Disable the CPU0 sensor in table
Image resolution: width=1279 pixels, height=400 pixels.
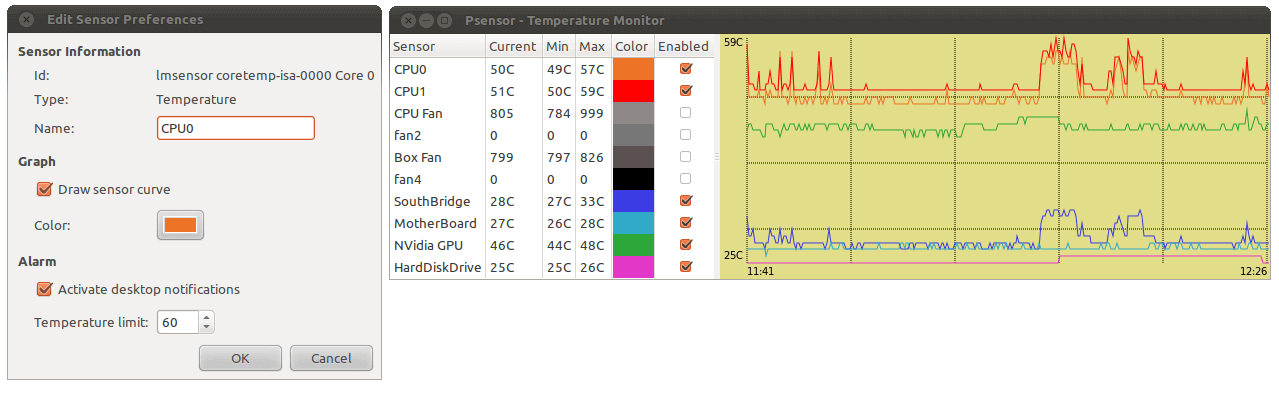pos(685,69)
